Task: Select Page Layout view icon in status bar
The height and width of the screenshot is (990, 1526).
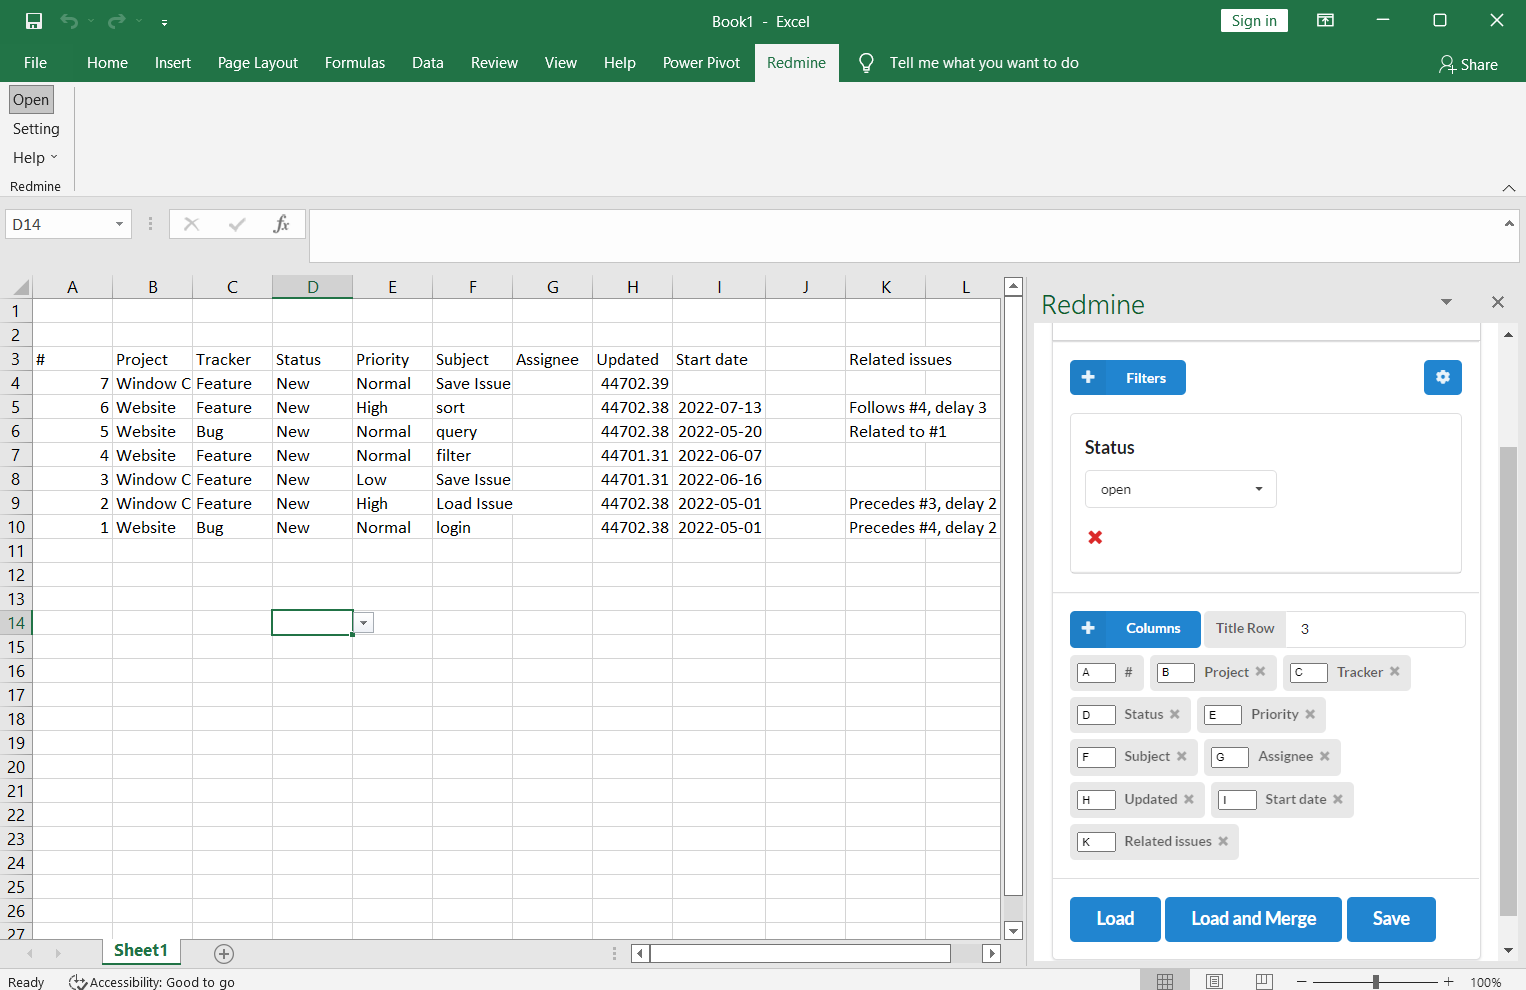Action: [1214, 981]
